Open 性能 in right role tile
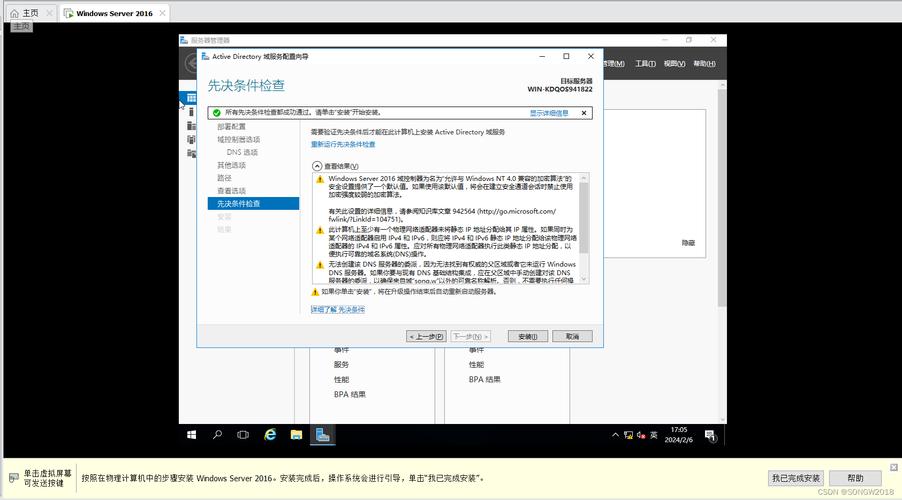902x500 pixels. (476, 364)
